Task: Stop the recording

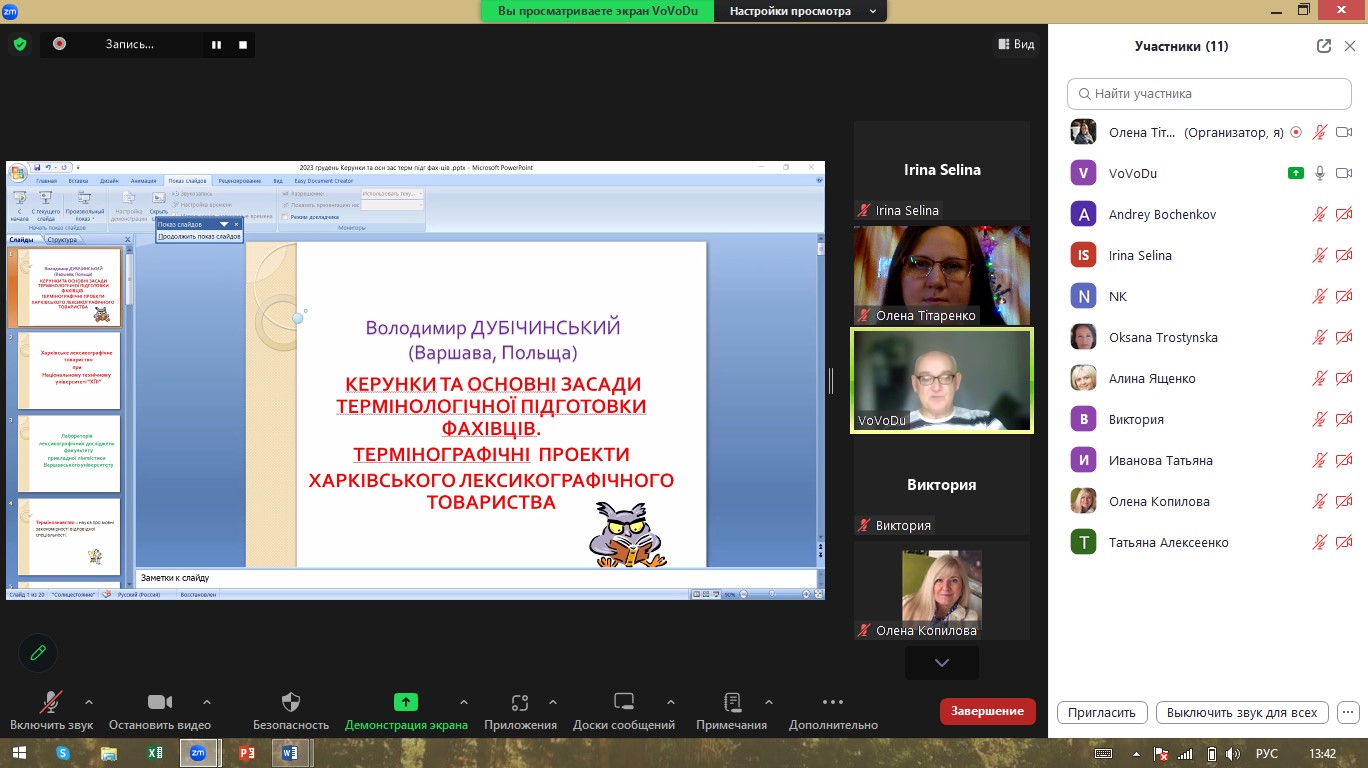Action: 243,44
